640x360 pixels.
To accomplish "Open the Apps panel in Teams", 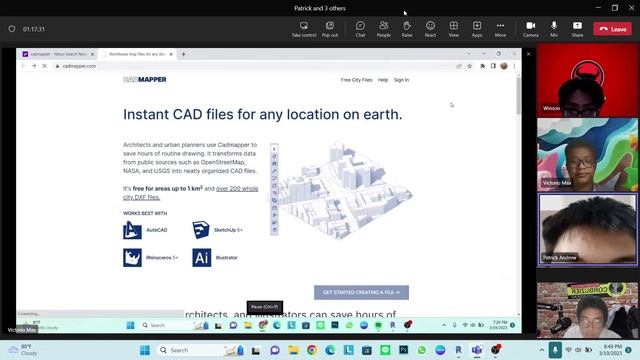I will click(x=477, y=29).
